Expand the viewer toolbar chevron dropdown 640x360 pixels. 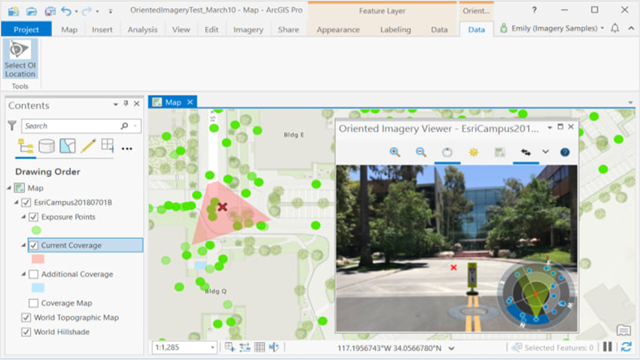pos(545,152)
